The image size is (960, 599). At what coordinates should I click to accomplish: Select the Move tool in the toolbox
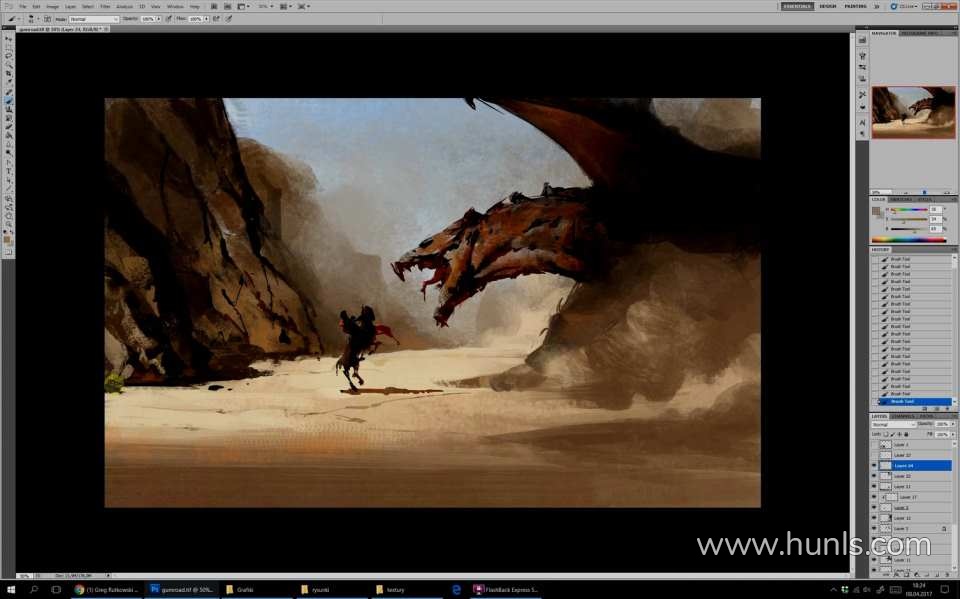tap(9, 38)
